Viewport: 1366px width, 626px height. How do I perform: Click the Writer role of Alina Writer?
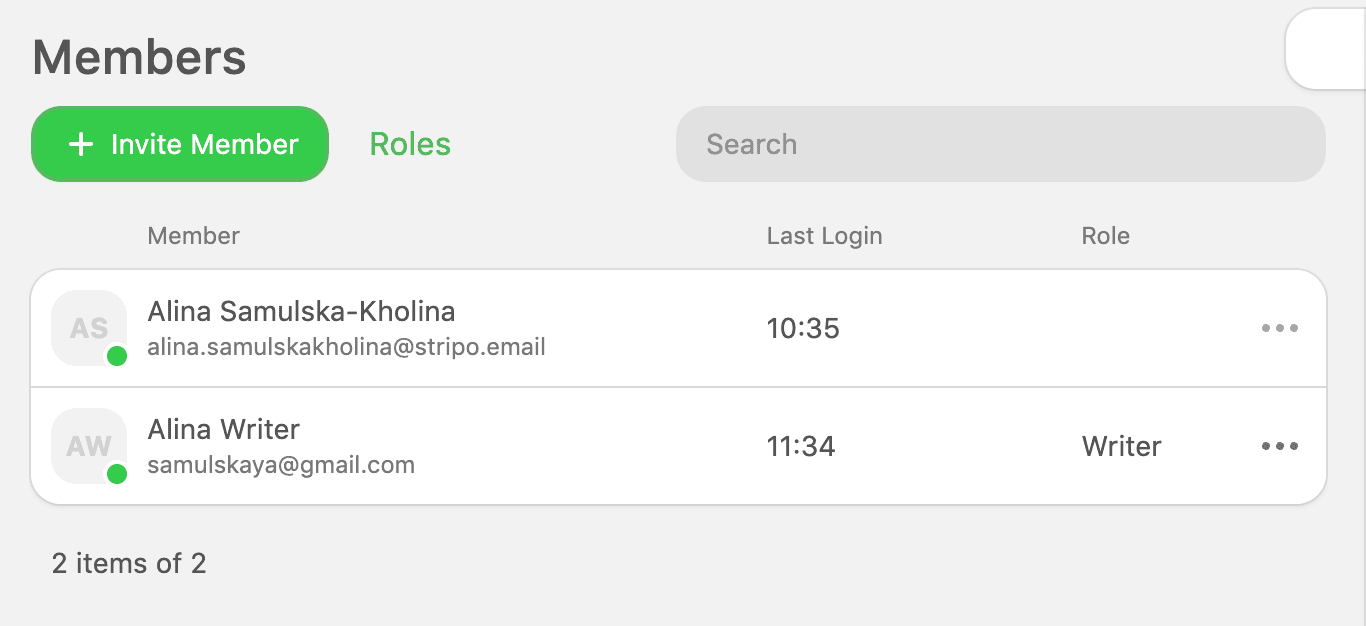pos(1121,446)
